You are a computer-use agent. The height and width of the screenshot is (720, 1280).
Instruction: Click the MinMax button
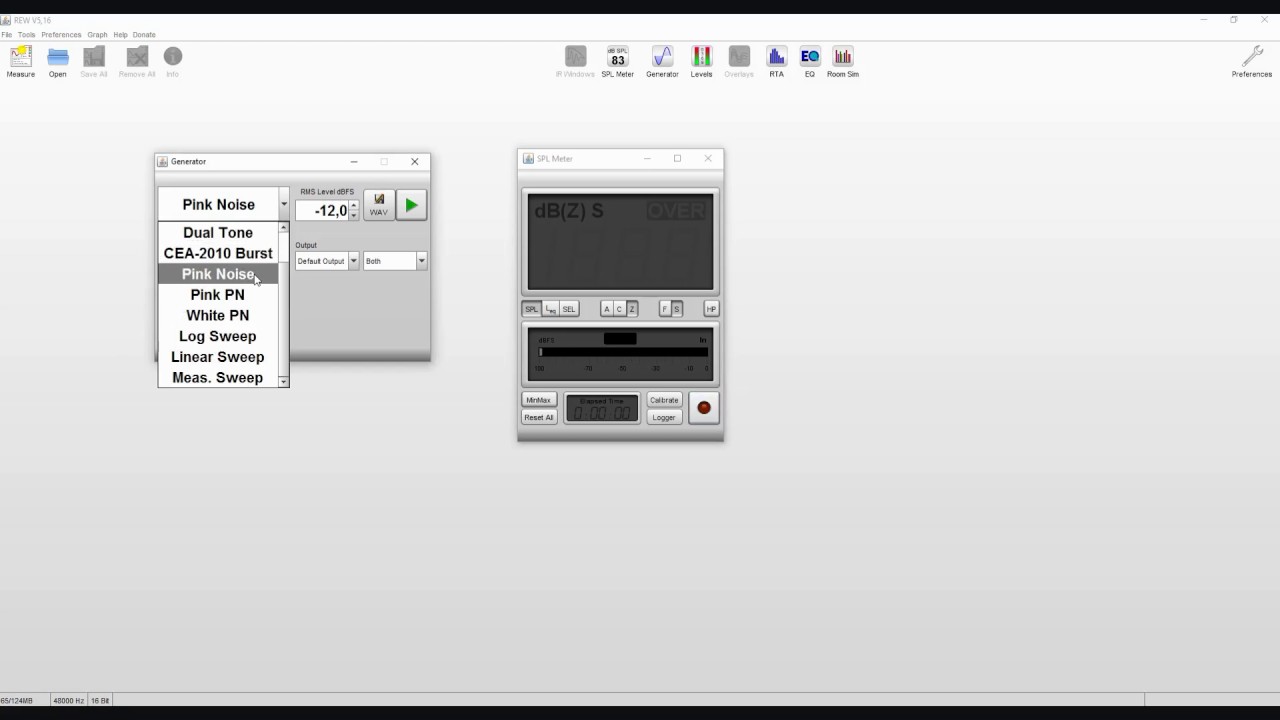(538, 400)
